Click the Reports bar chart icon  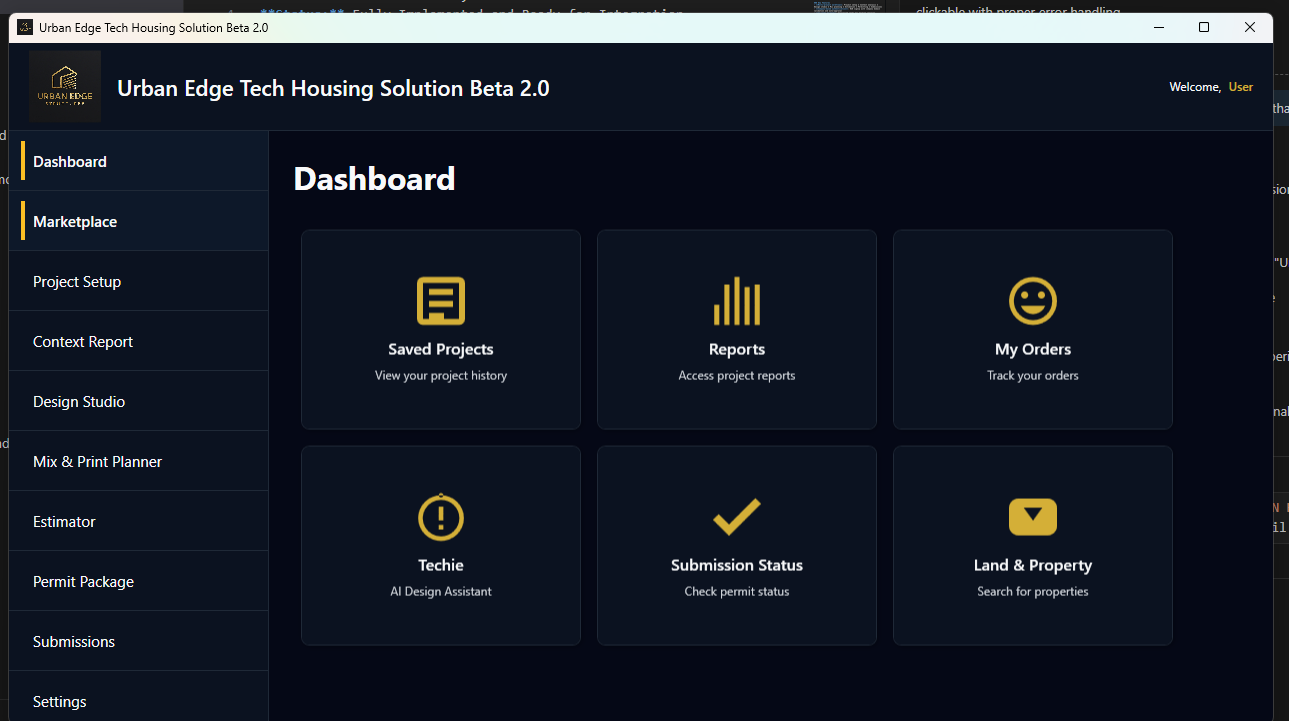coord(736,301)
